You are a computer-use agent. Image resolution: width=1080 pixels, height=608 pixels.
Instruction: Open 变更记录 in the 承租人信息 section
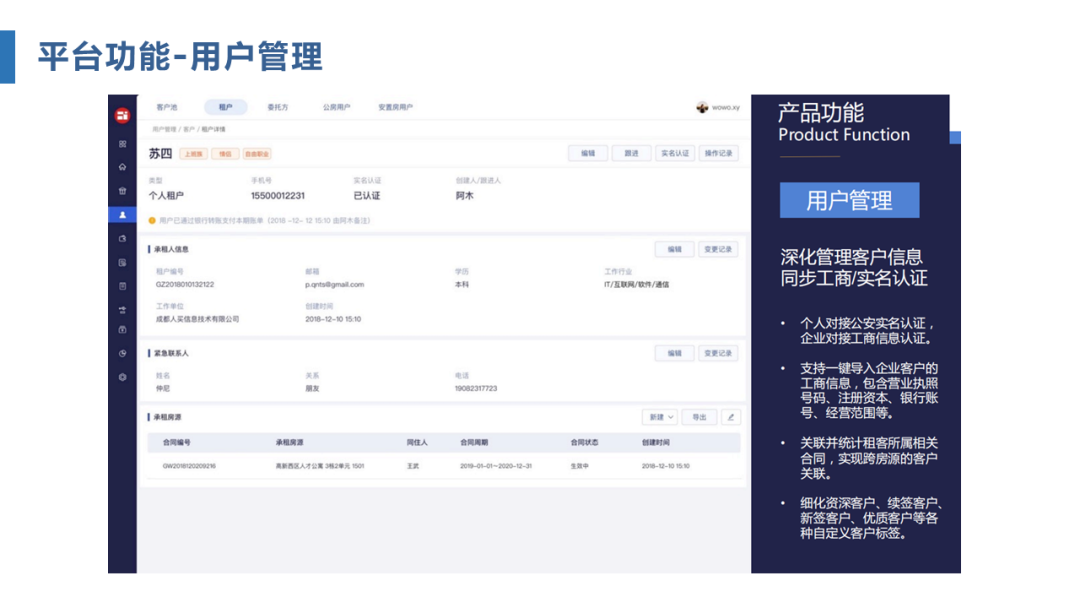[x=718, y=249]
